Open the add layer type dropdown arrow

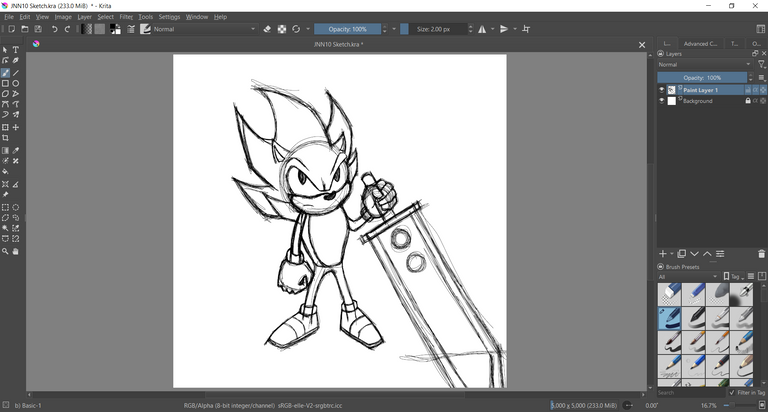[x=672, y=254]
